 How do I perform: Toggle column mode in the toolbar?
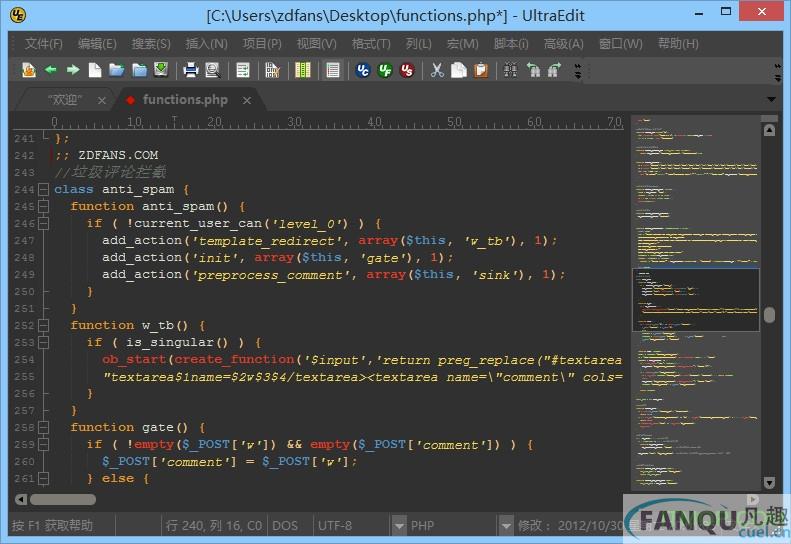pos(303,70)
